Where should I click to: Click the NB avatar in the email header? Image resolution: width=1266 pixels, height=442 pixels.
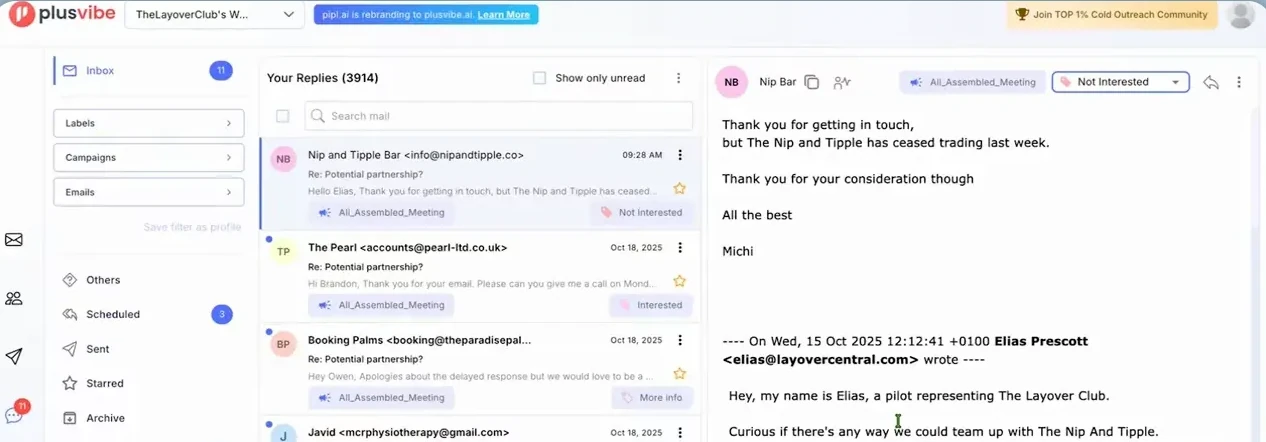[x=732, y=82]
